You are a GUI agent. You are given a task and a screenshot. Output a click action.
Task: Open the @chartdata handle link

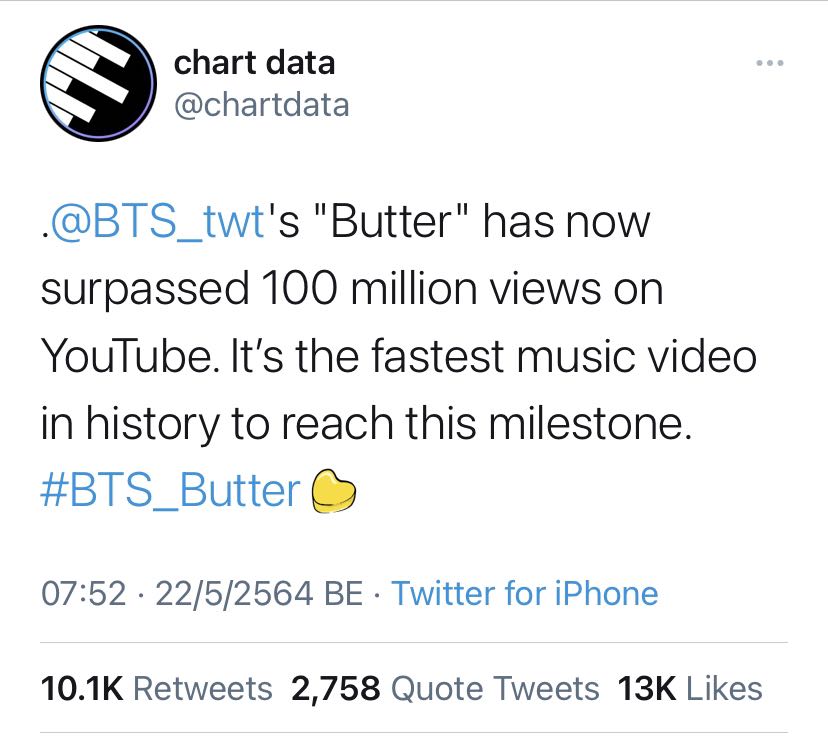click(261, 104)
